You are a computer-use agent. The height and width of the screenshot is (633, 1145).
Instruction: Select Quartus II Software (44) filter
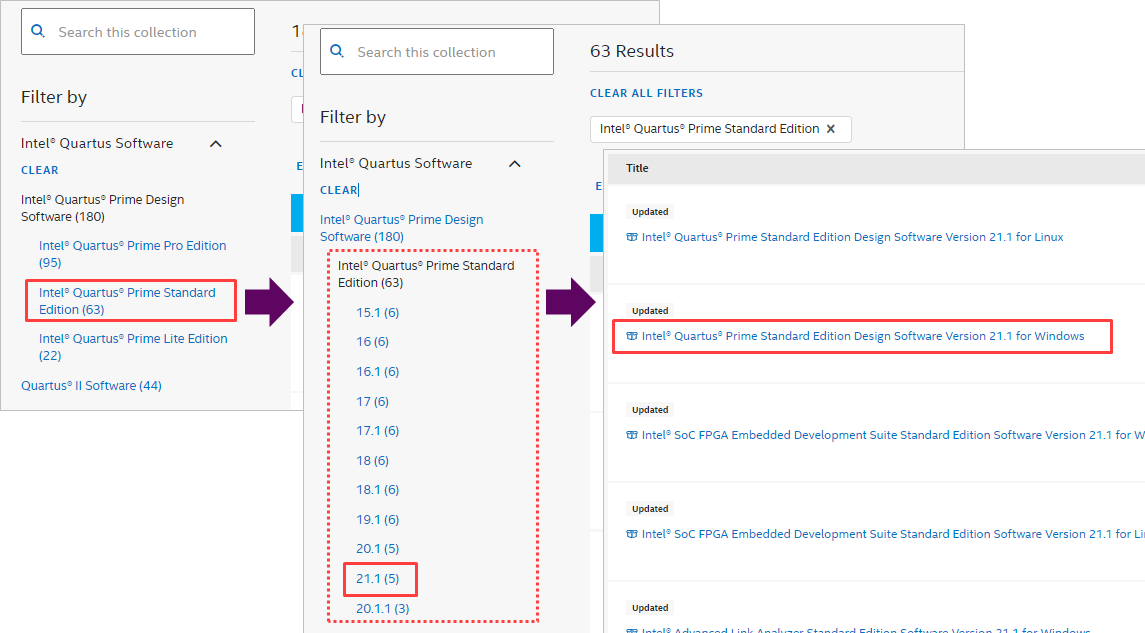pos(91,385)
